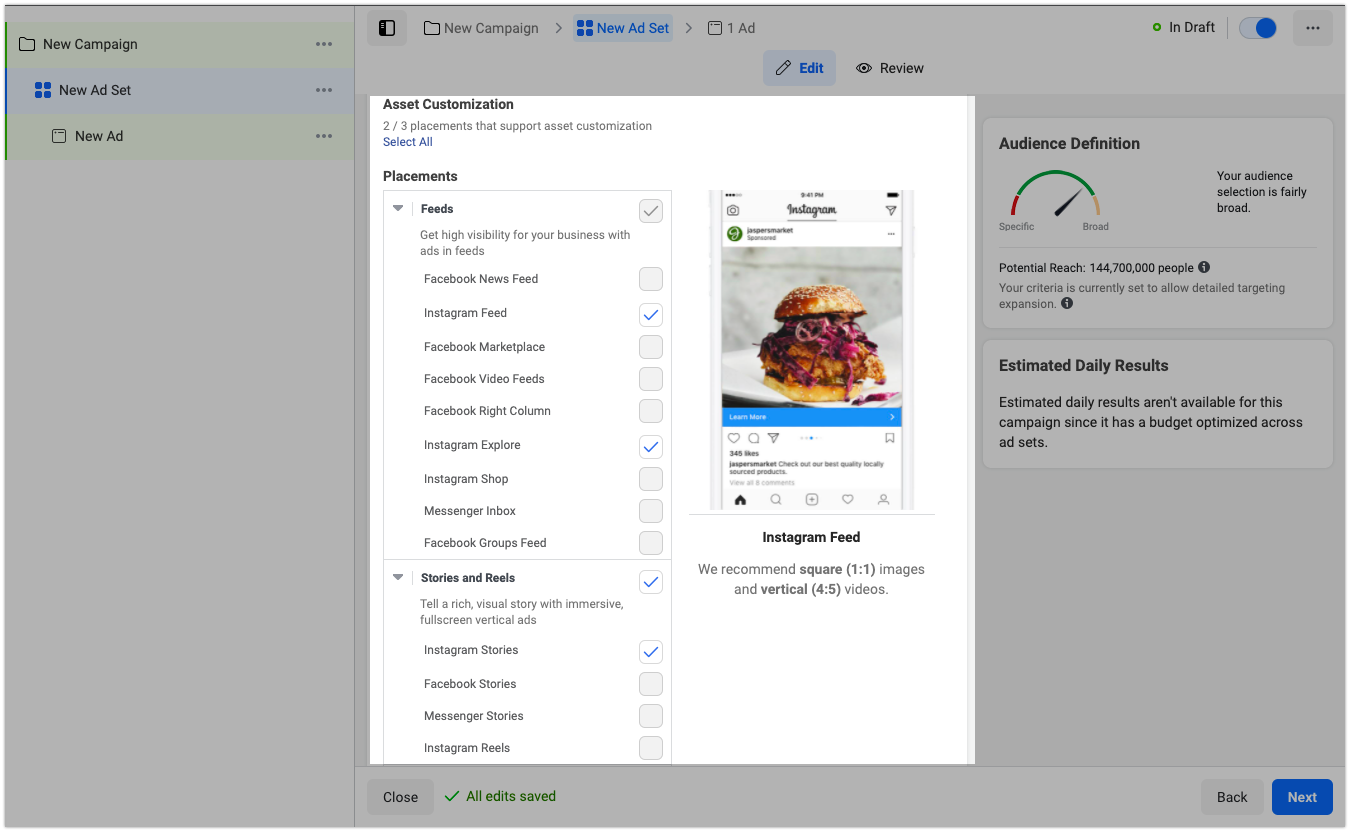
Task: Open the three-dot menu beside New Campaign
Action: pos(324,44)
